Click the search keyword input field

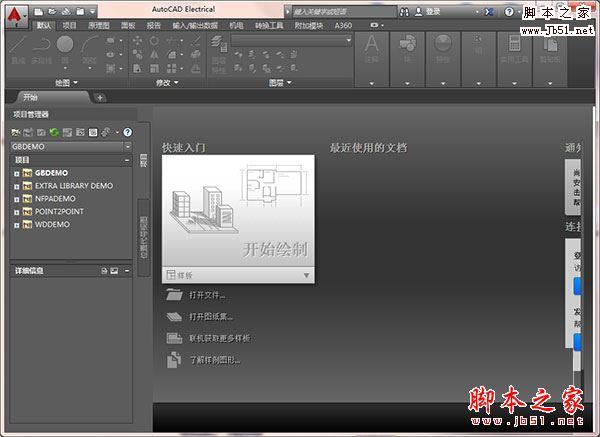tap(344, 12)
